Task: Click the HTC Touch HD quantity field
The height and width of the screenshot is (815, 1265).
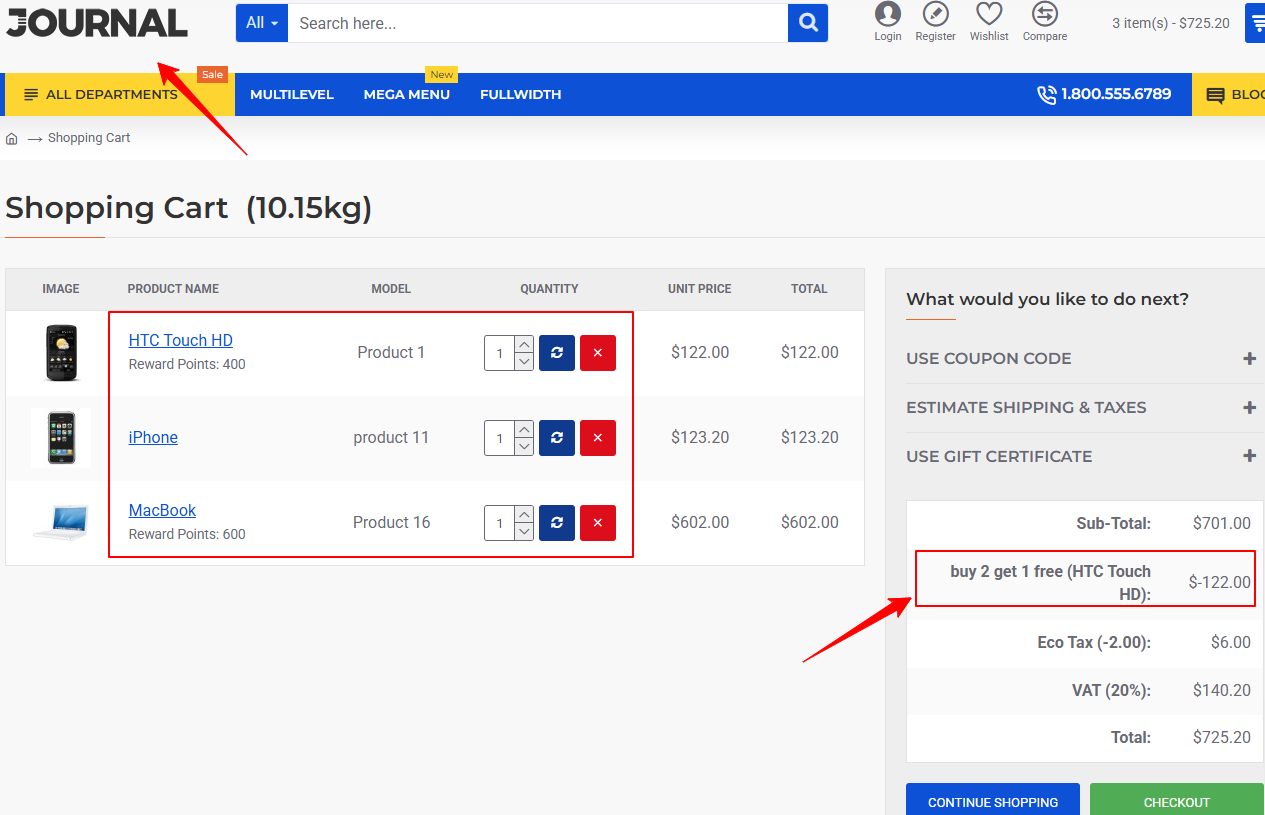Action: pos(500,353)
